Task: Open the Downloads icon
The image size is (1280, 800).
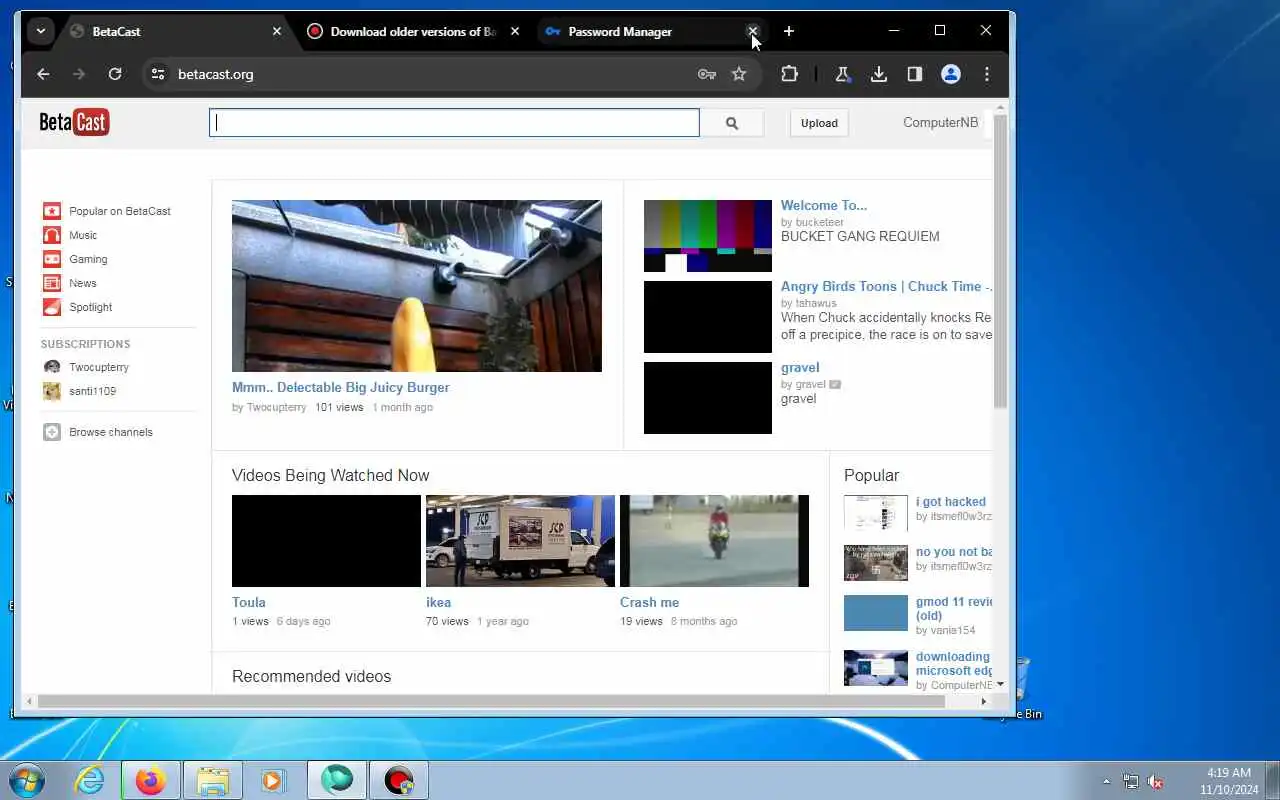Action: 879,74
